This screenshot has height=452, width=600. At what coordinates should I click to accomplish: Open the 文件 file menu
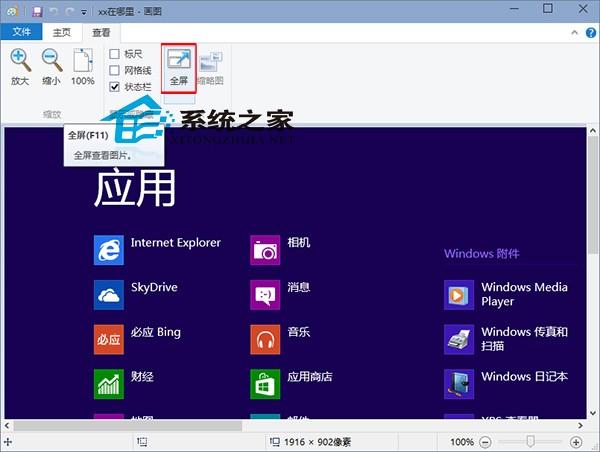coord(21,31)
